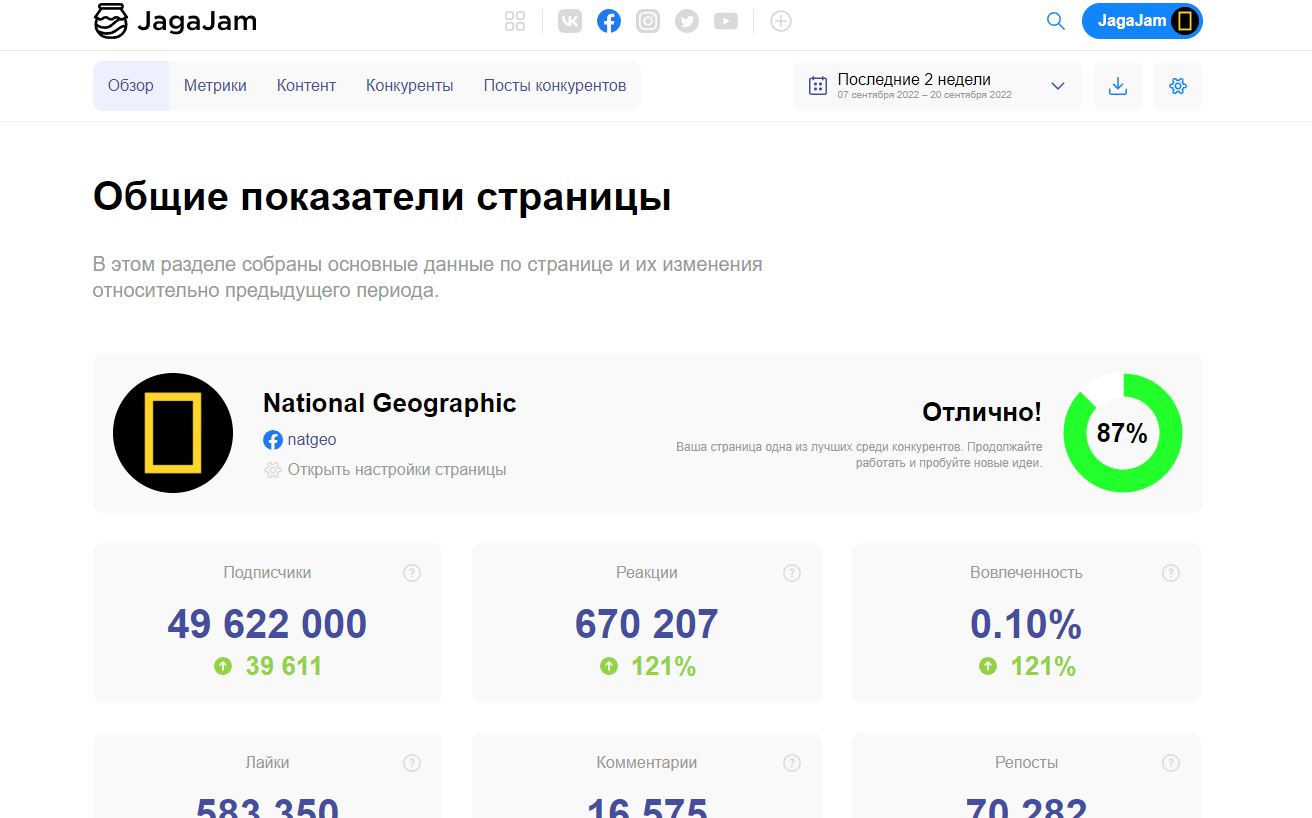
Task: Switch to the Instagram network icon
Action: tap(648, 21)
